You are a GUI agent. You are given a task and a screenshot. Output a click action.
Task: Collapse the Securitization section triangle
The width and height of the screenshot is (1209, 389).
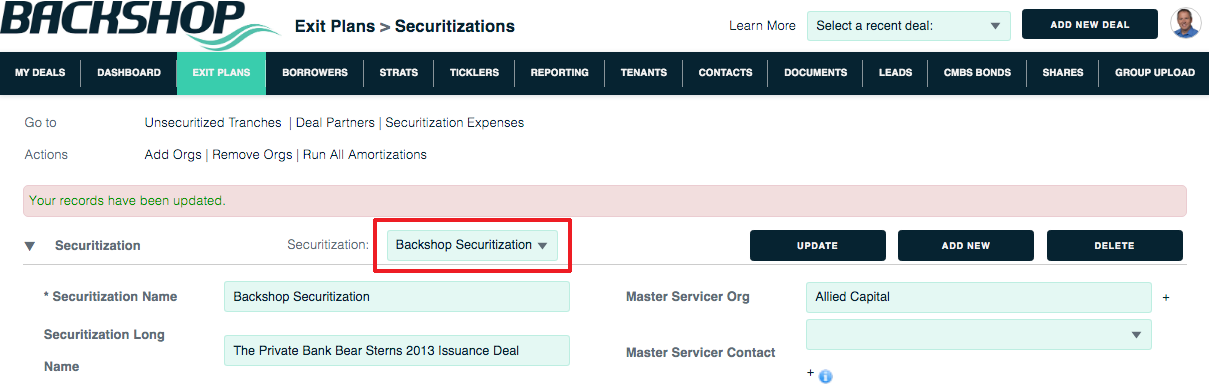[x=30, y=245]
